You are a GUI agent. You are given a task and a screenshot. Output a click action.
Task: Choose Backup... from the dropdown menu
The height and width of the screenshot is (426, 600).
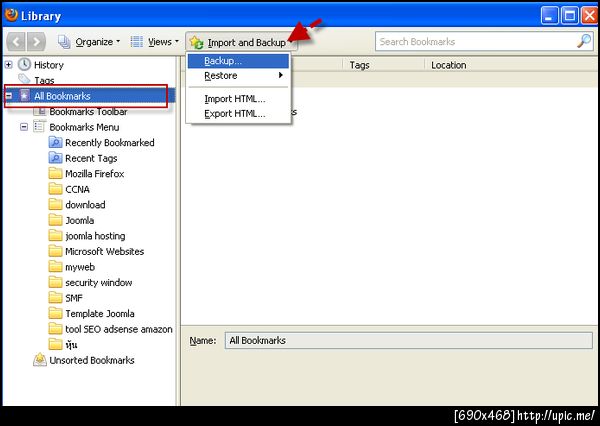(238, 61)
